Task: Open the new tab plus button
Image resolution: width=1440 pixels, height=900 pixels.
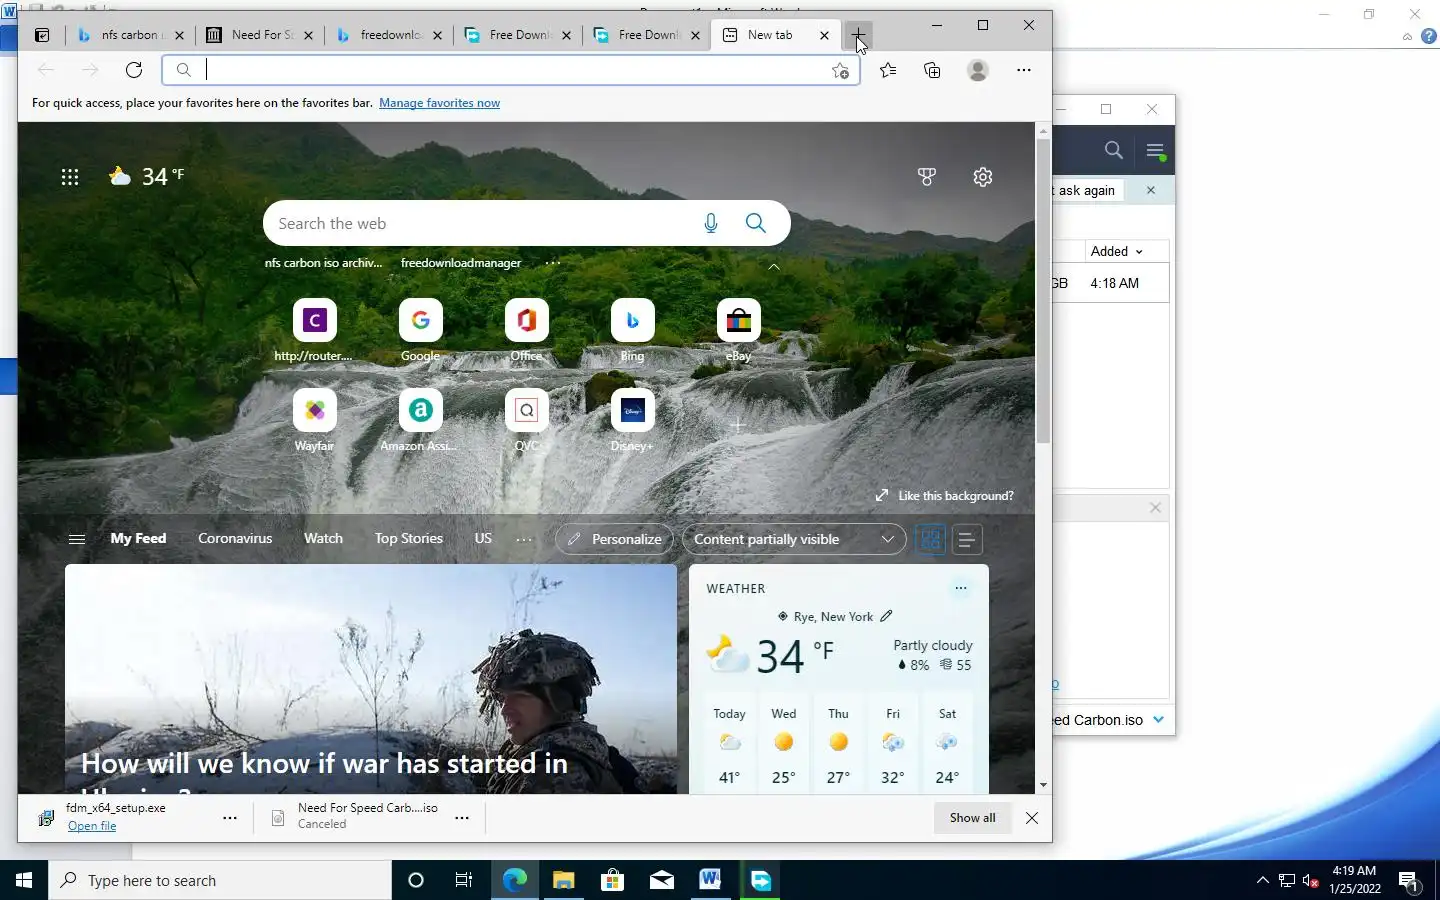Action: point(858,35)
